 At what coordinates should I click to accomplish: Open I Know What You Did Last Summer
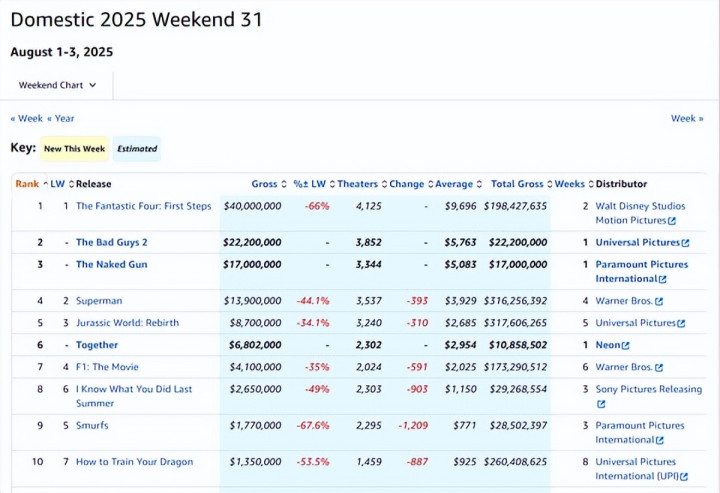[134, 396]
